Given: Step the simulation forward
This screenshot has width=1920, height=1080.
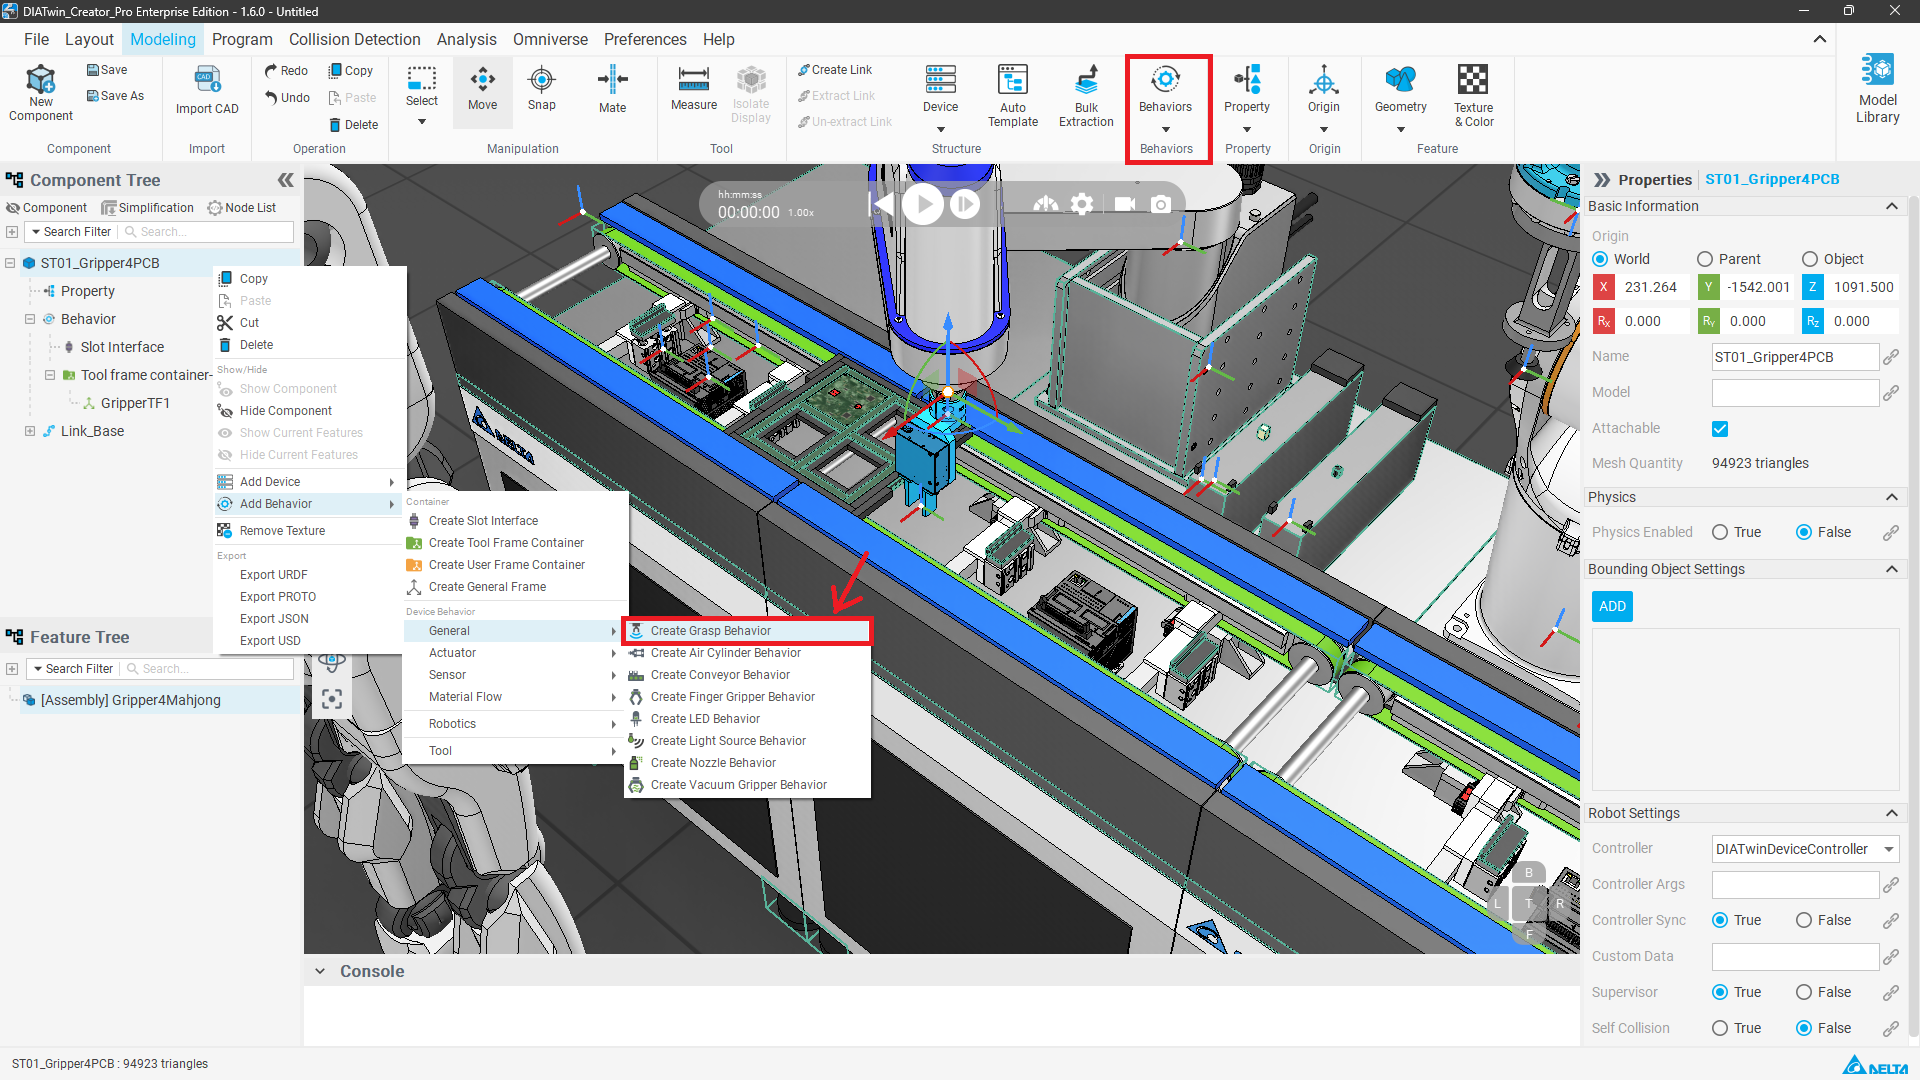Looking at the screenshot, I should pos(965,205).
